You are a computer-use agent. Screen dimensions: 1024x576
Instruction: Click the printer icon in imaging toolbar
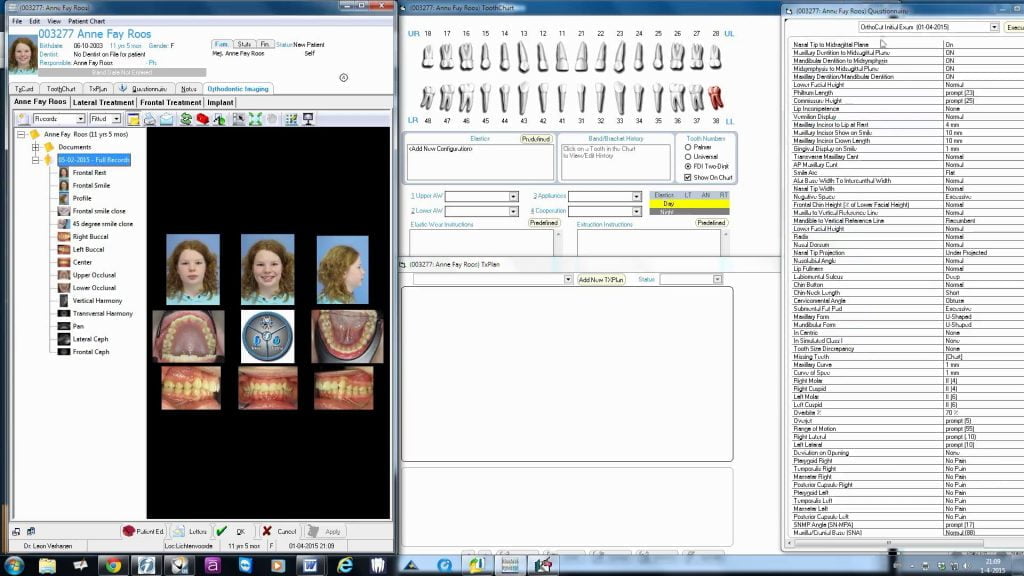(149, 119)
